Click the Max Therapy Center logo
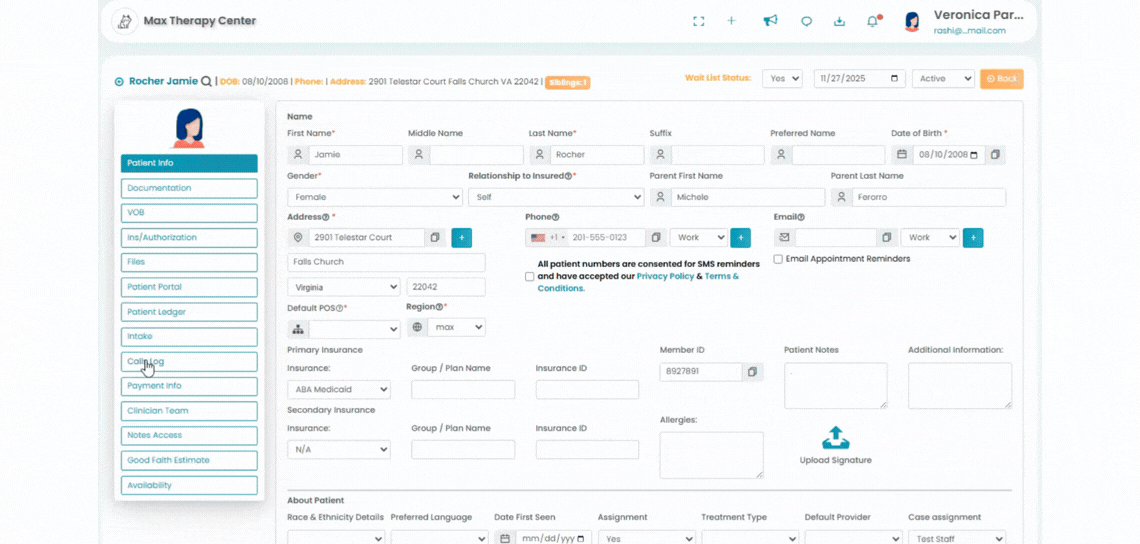 [124, 21]
